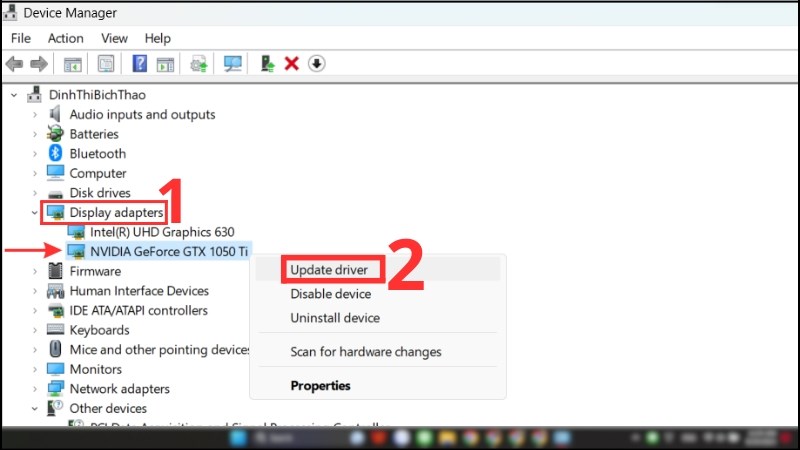Click the Bluetooth icon in the device tree
This screenshot has height=450, width=800.
point(55,154)
